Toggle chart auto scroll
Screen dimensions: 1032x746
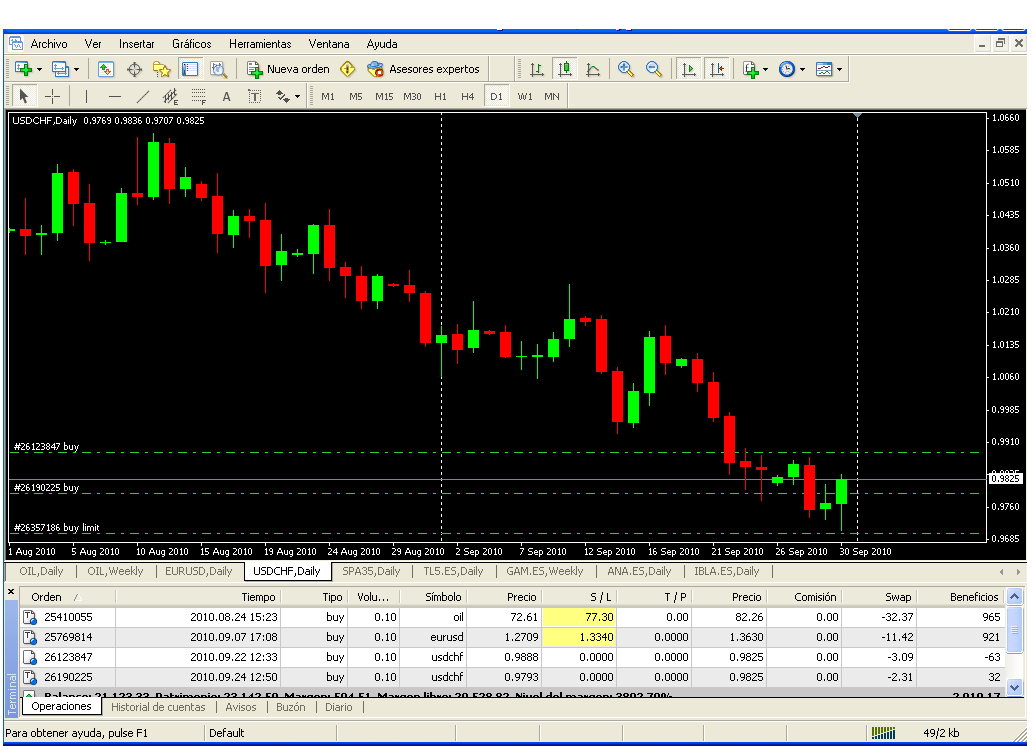pyautogui.click(x=689, y=69)
